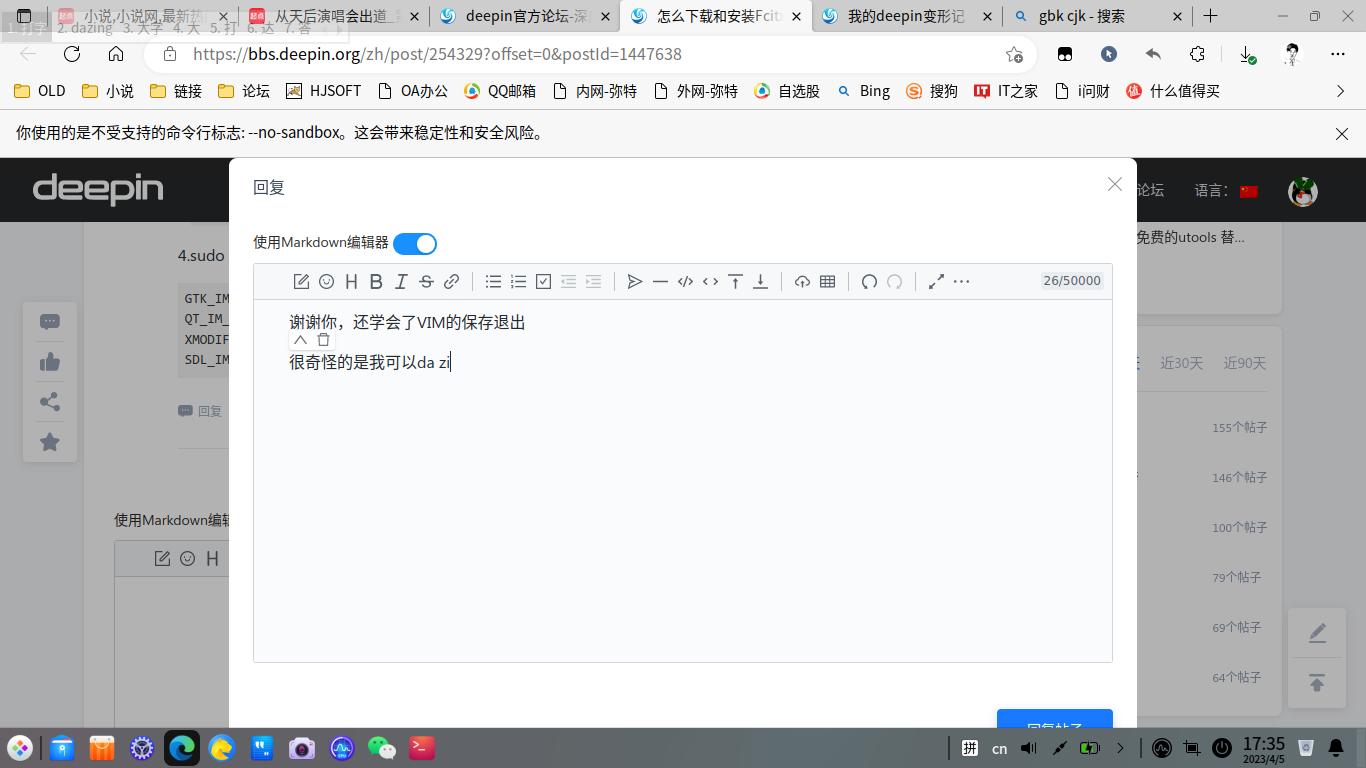
Task: Like the post using the thumbs-up icon
Action: coord(50,362)
